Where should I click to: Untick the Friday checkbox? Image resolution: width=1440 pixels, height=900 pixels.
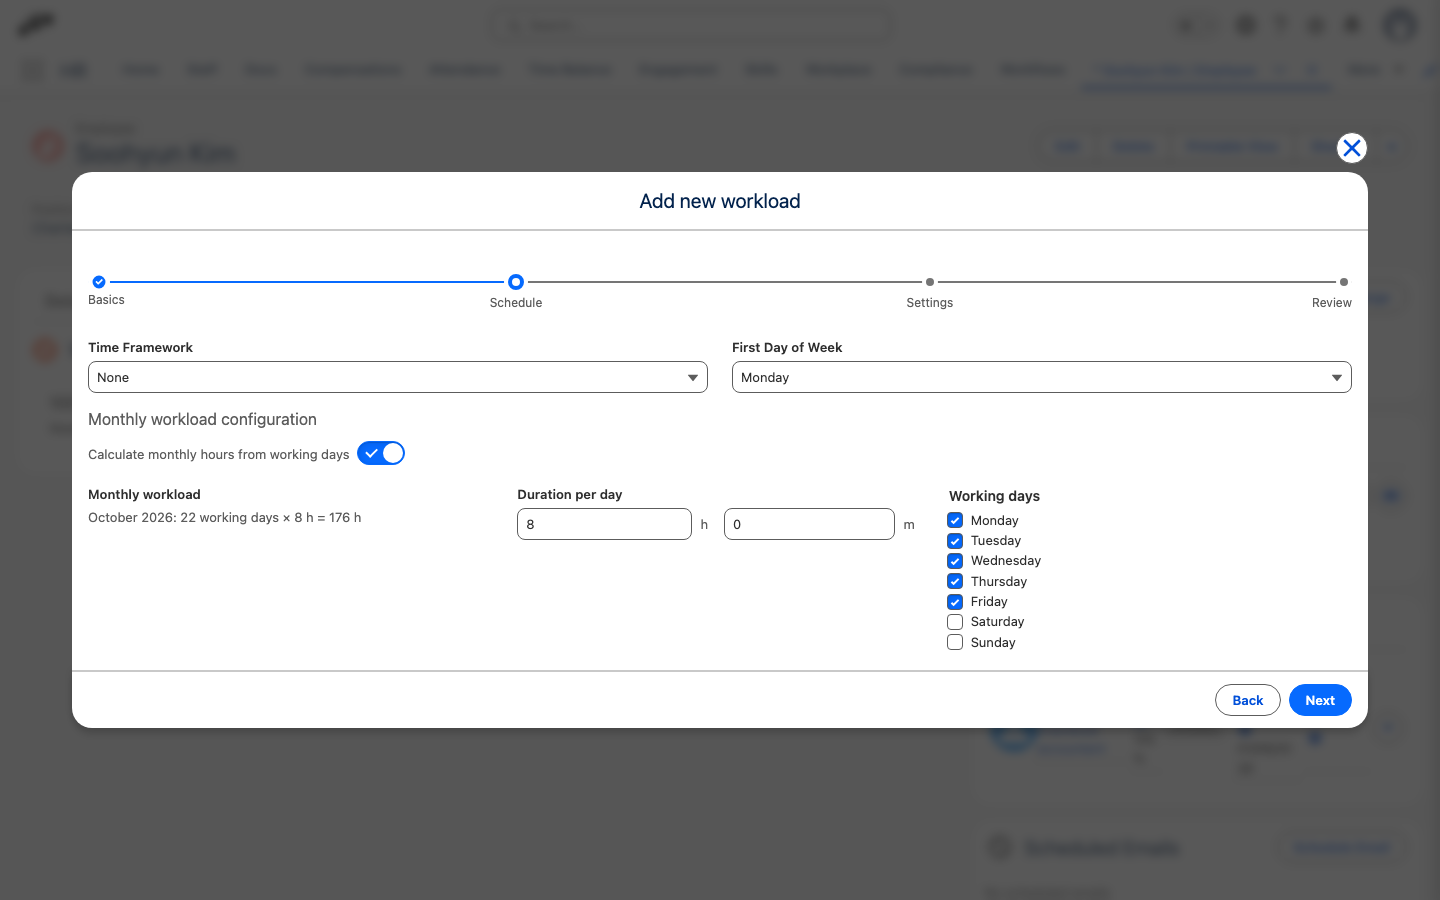(x=955, y=602)
